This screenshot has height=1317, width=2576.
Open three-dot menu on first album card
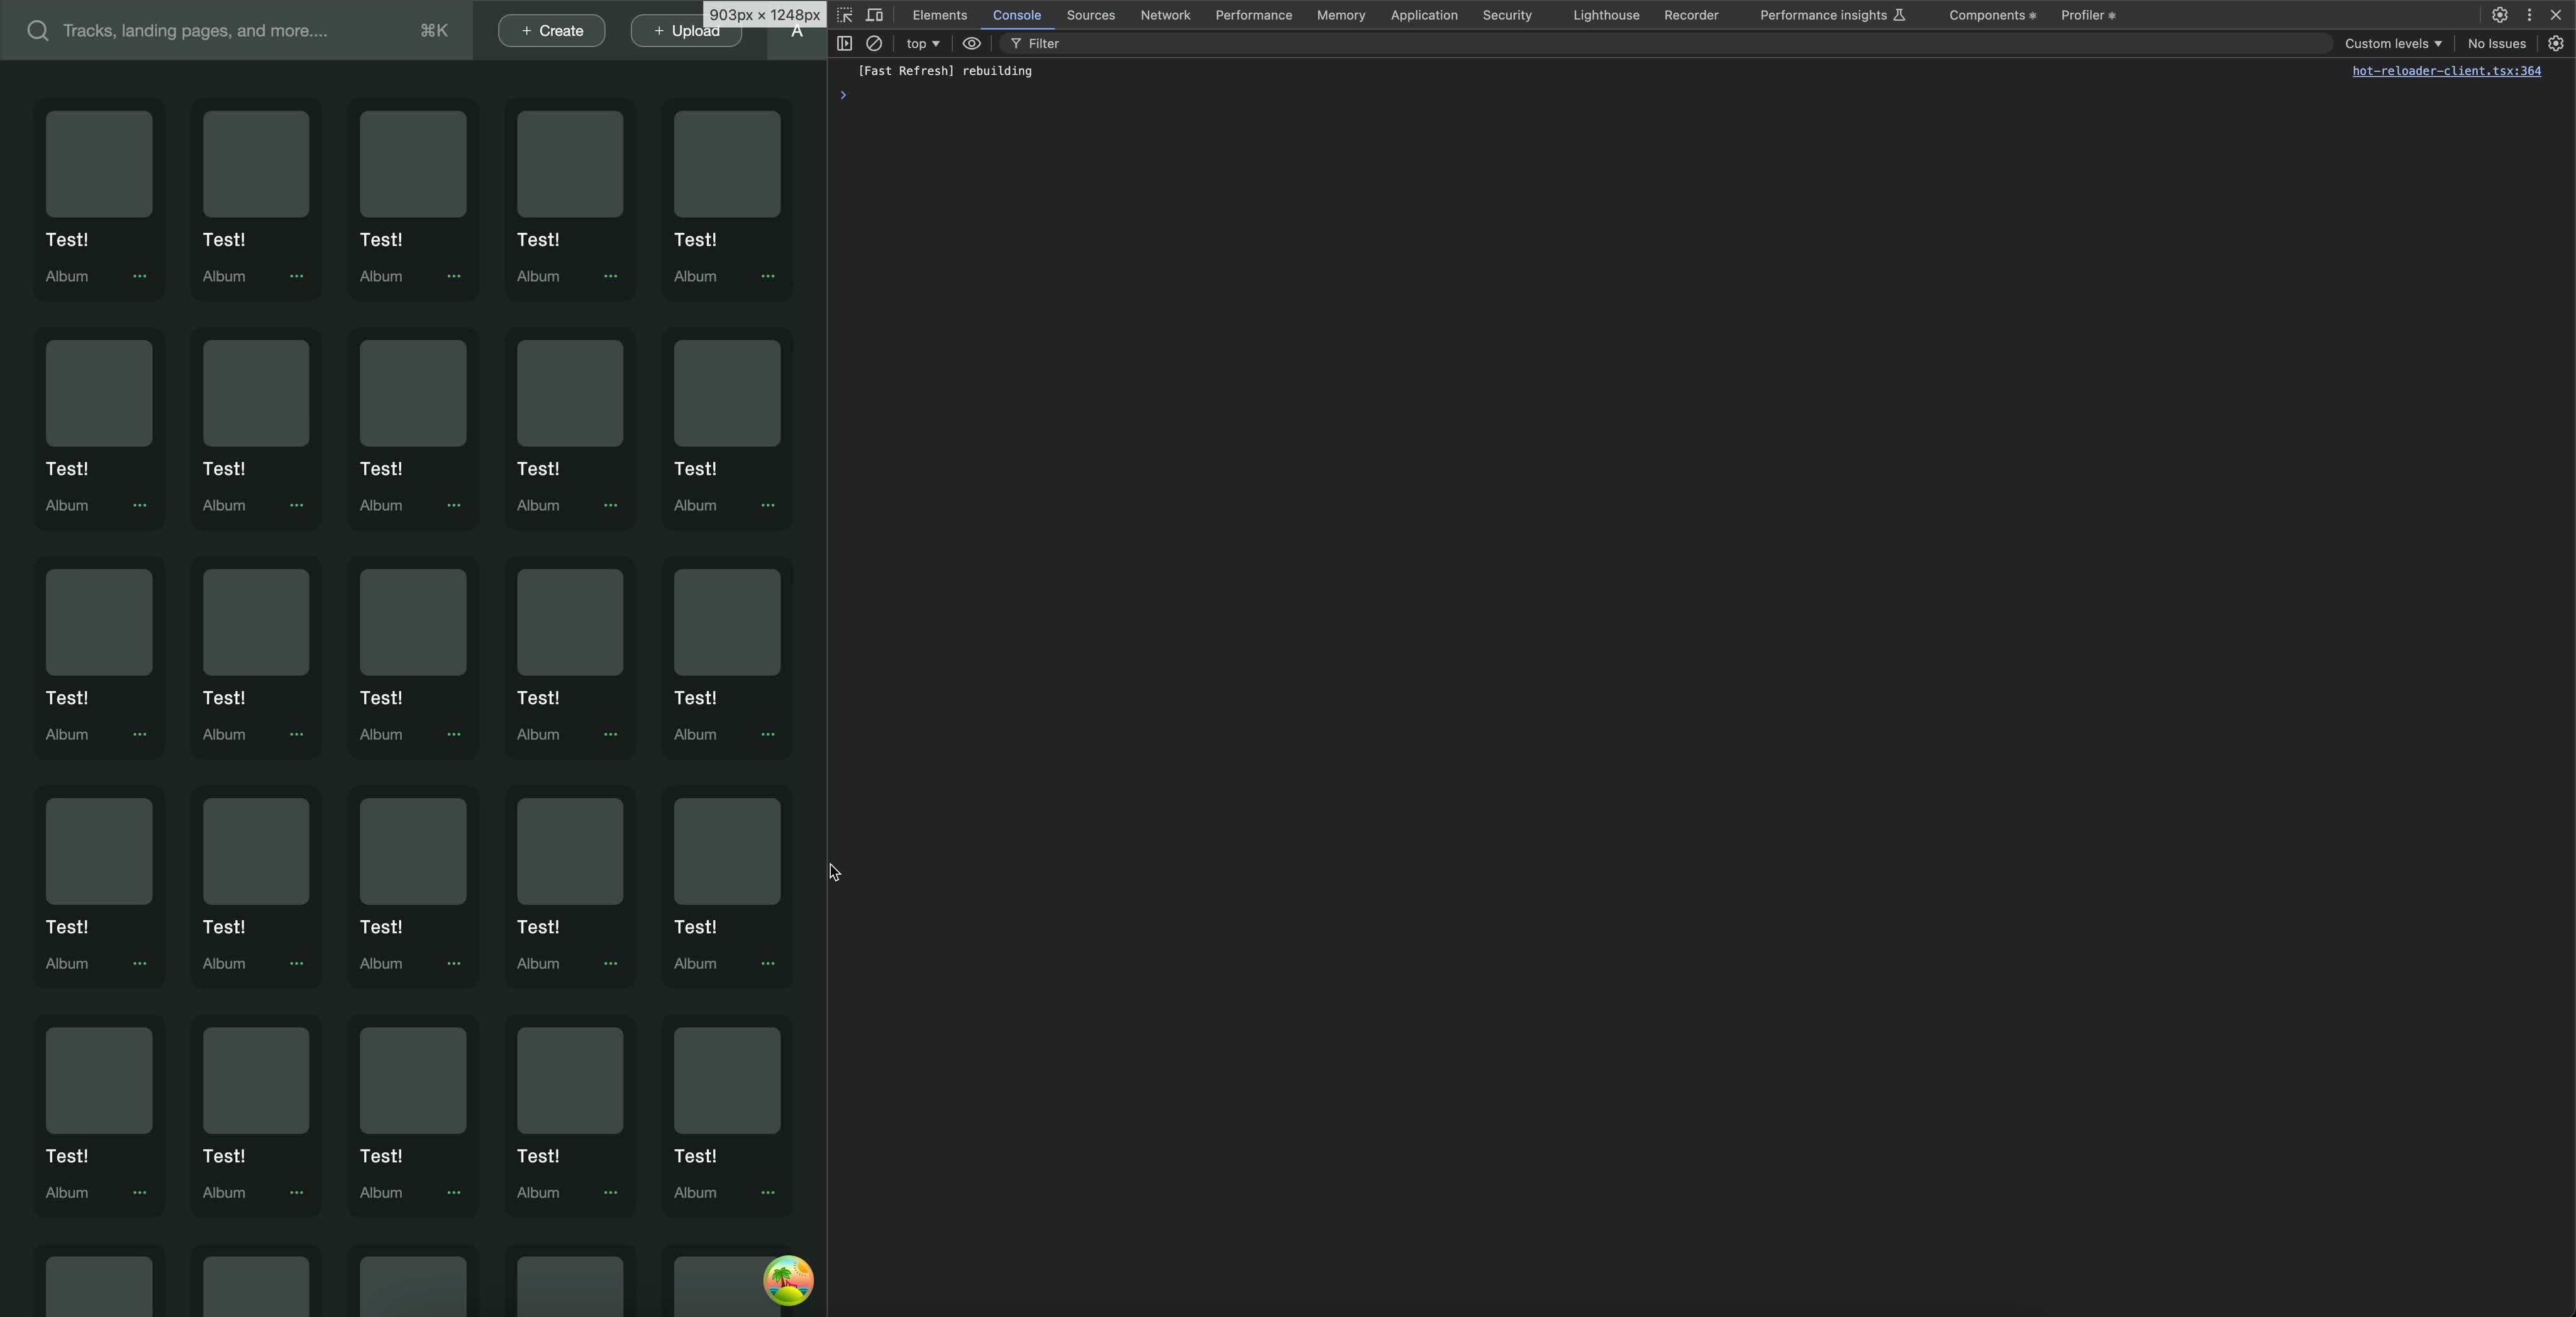coord(140,276)
